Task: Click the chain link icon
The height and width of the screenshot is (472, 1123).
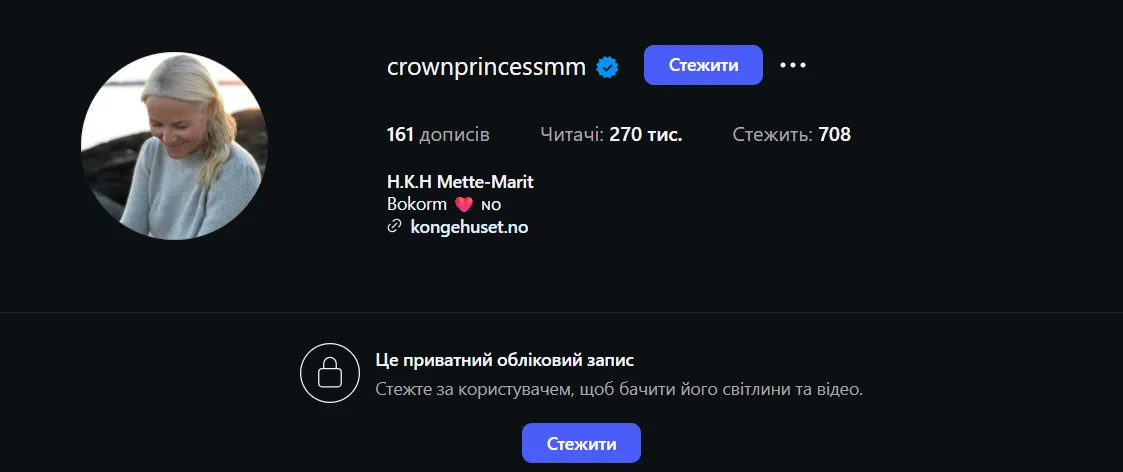Action: tap(394, 227)
